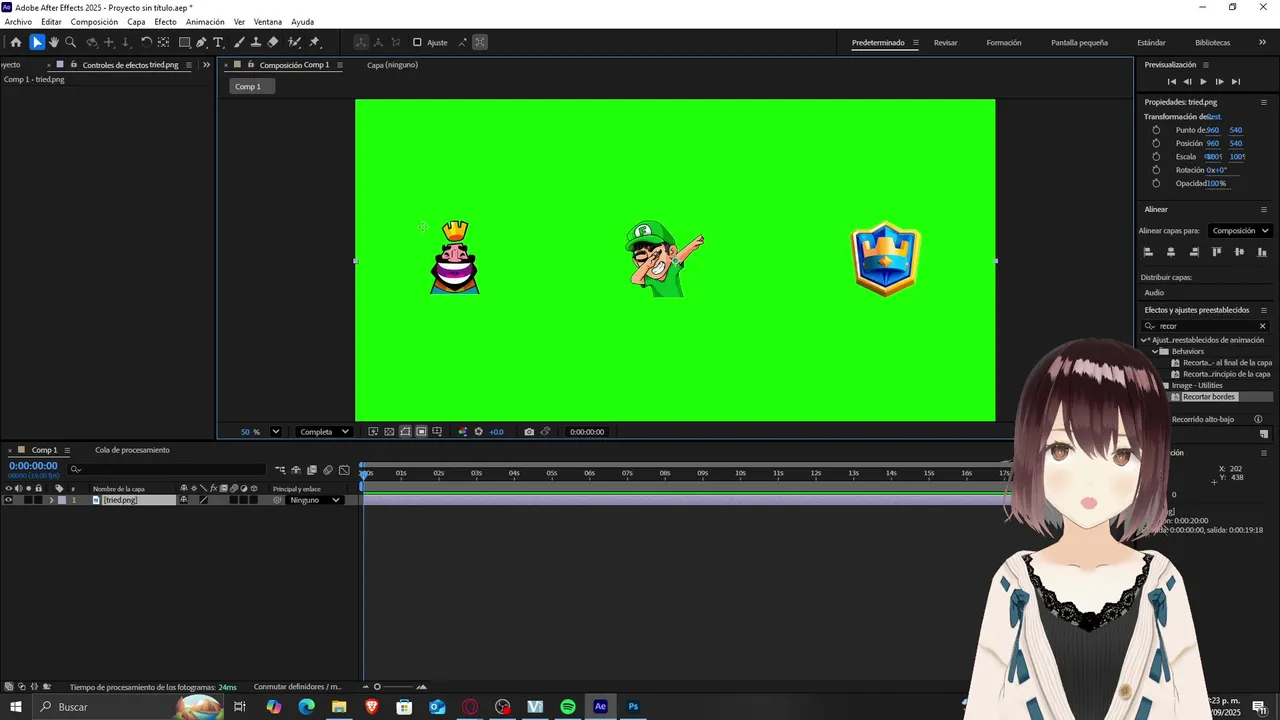
Task: Expand the tried.png layer properties
Action: (51, 500)
